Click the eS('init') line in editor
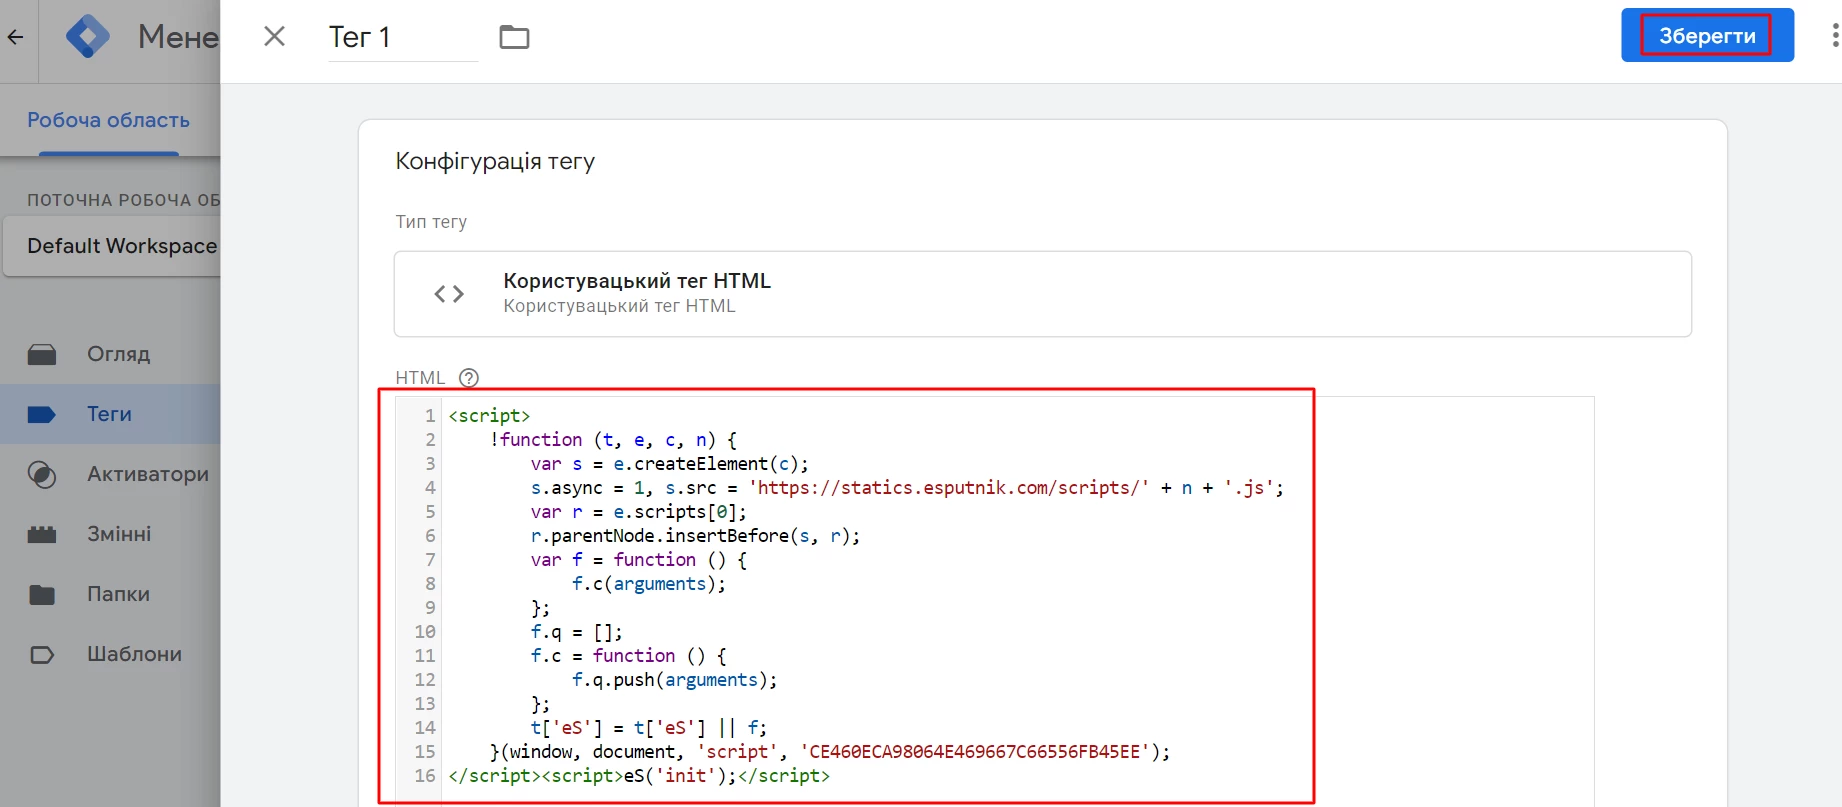Viewport: 1842px width, 807px height. click(x=639, y=776)
